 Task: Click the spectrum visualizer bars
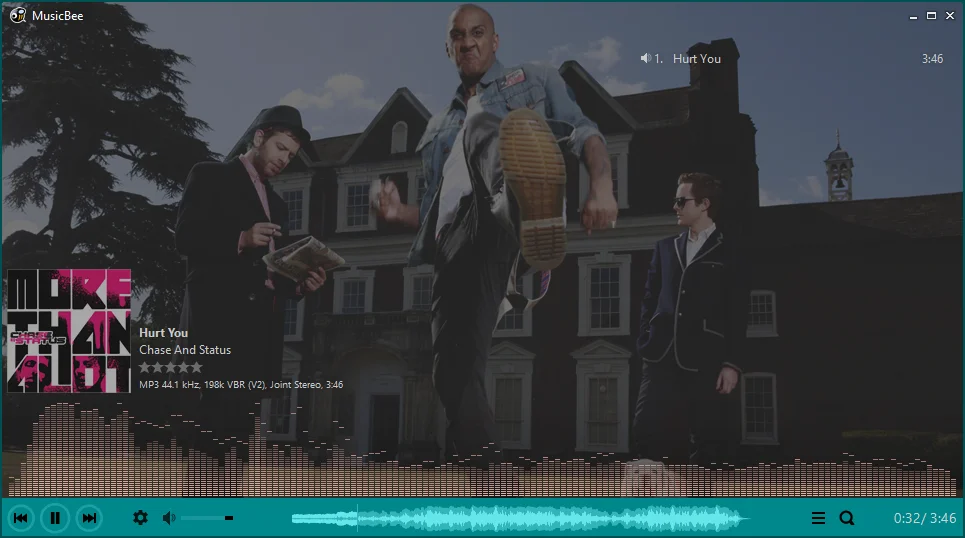(482, 449)
